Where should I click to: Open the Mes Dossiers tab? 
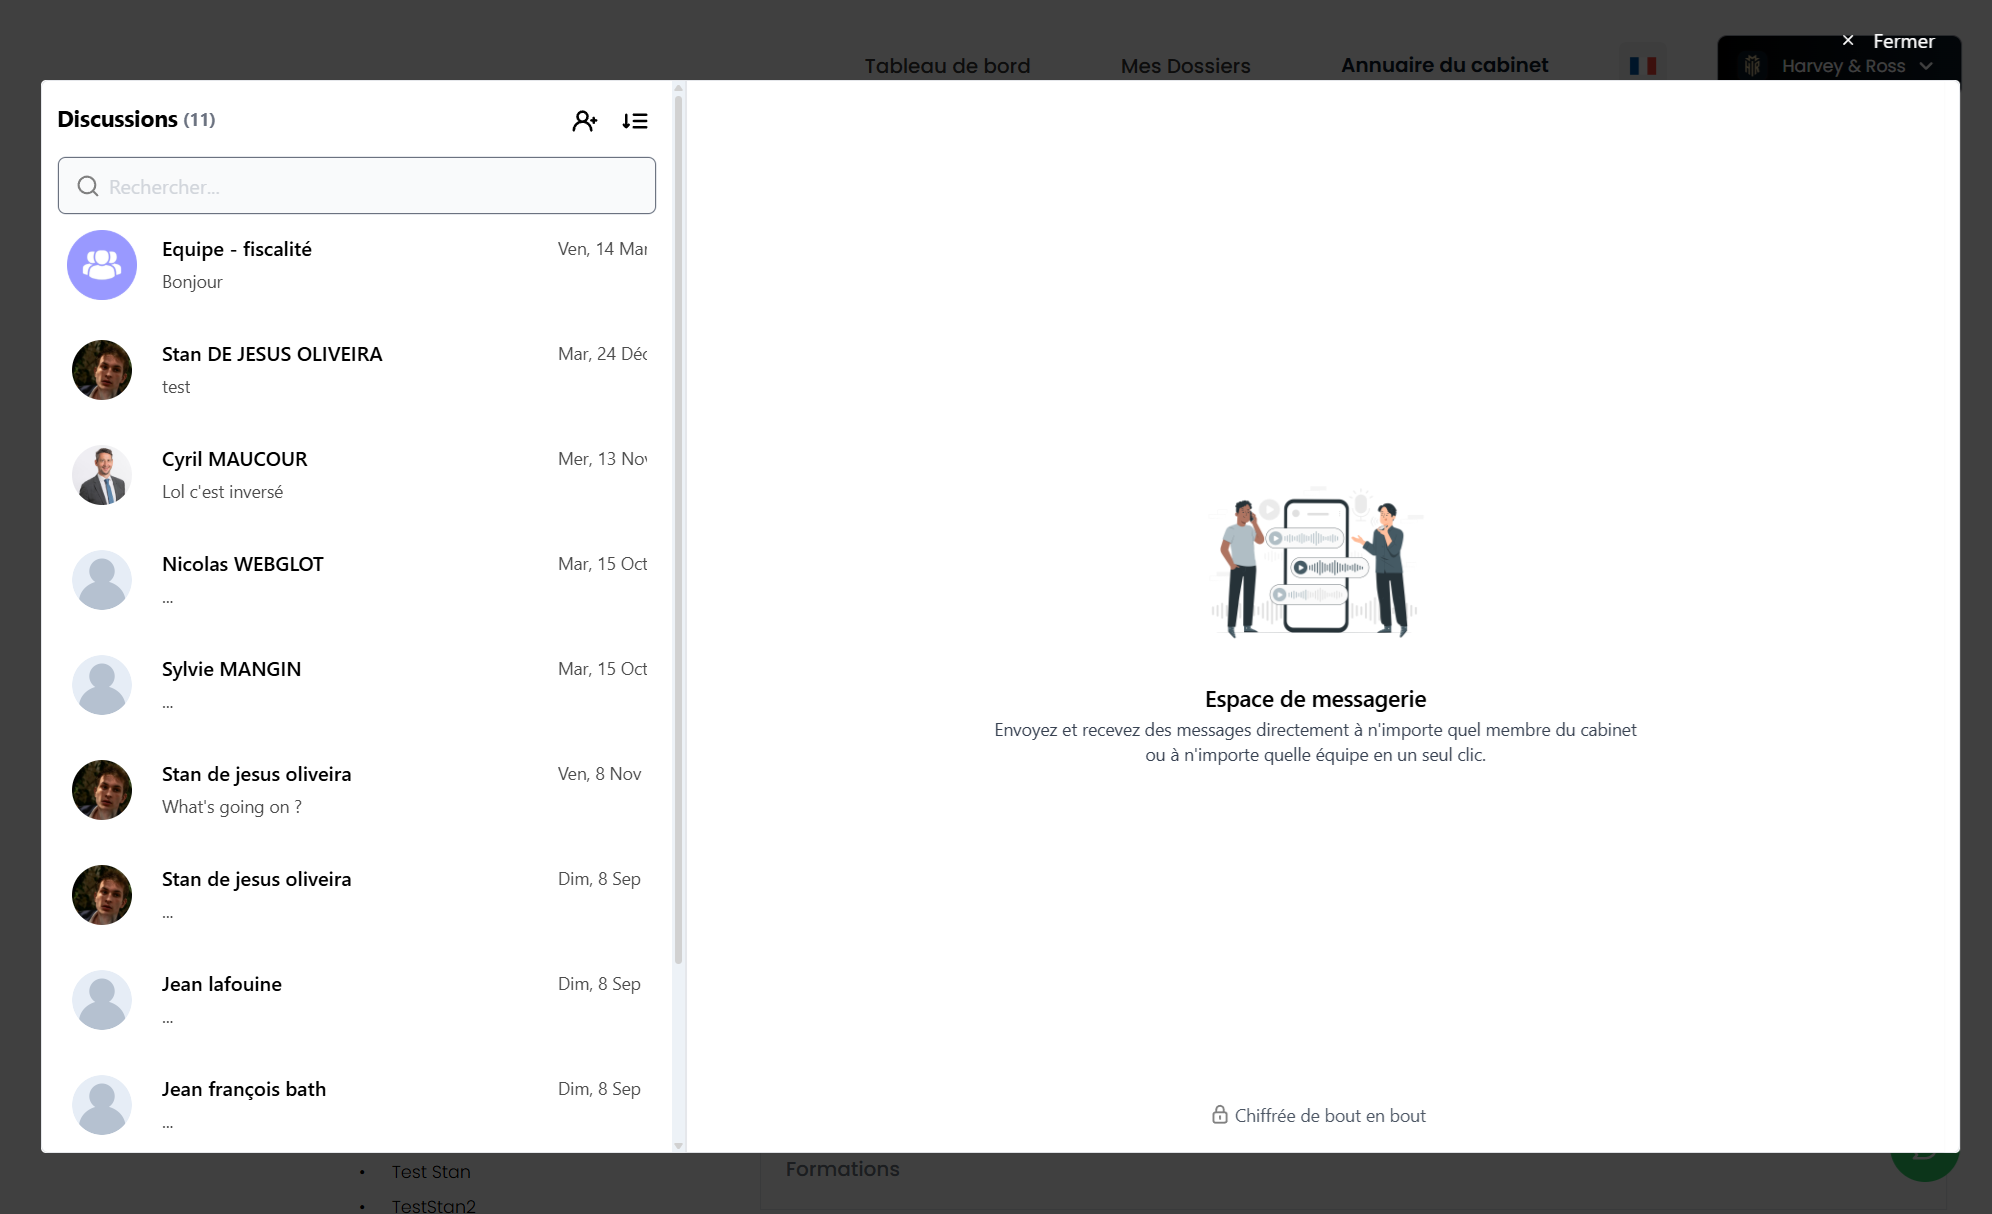tap(1185, 66)
